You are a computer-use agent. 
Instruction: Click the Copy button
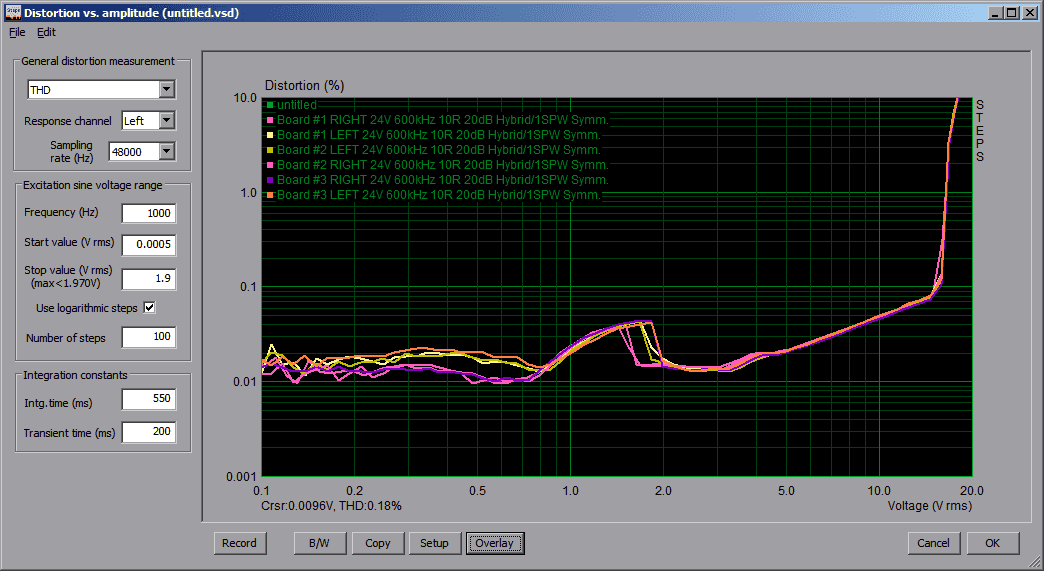click(x=378, y=543)
